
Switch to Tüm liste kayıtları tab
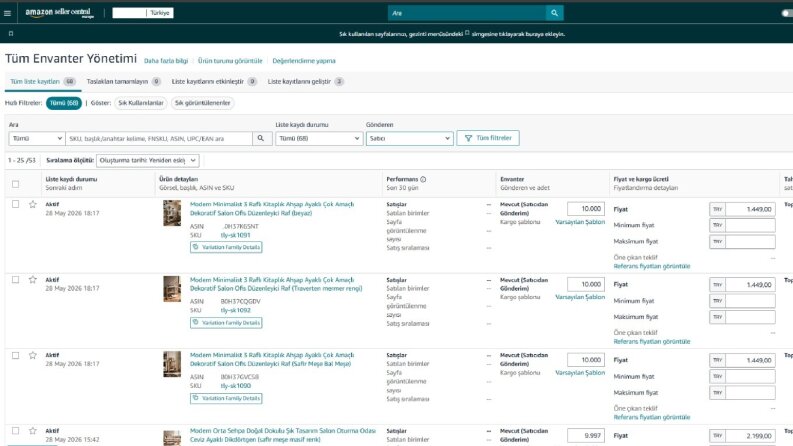[42, 81]
